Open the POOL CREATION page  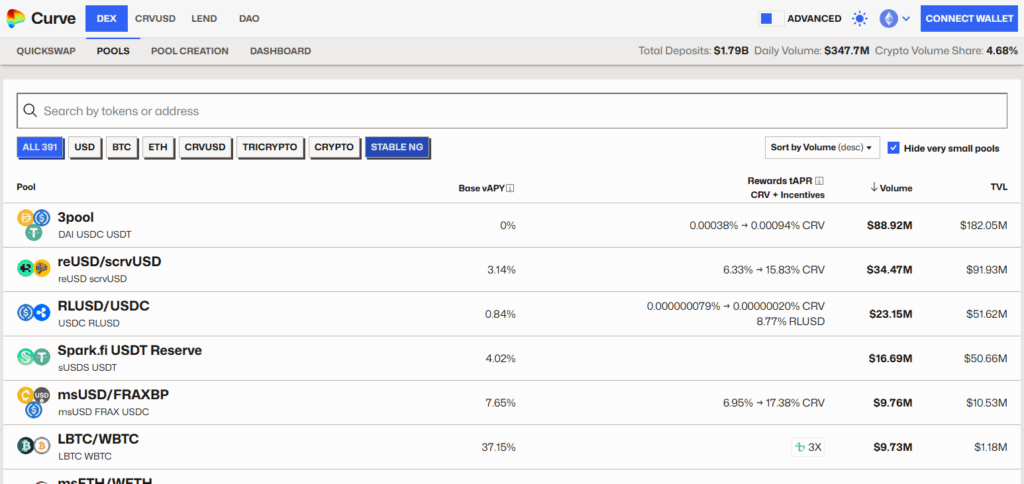click(189, 51)
